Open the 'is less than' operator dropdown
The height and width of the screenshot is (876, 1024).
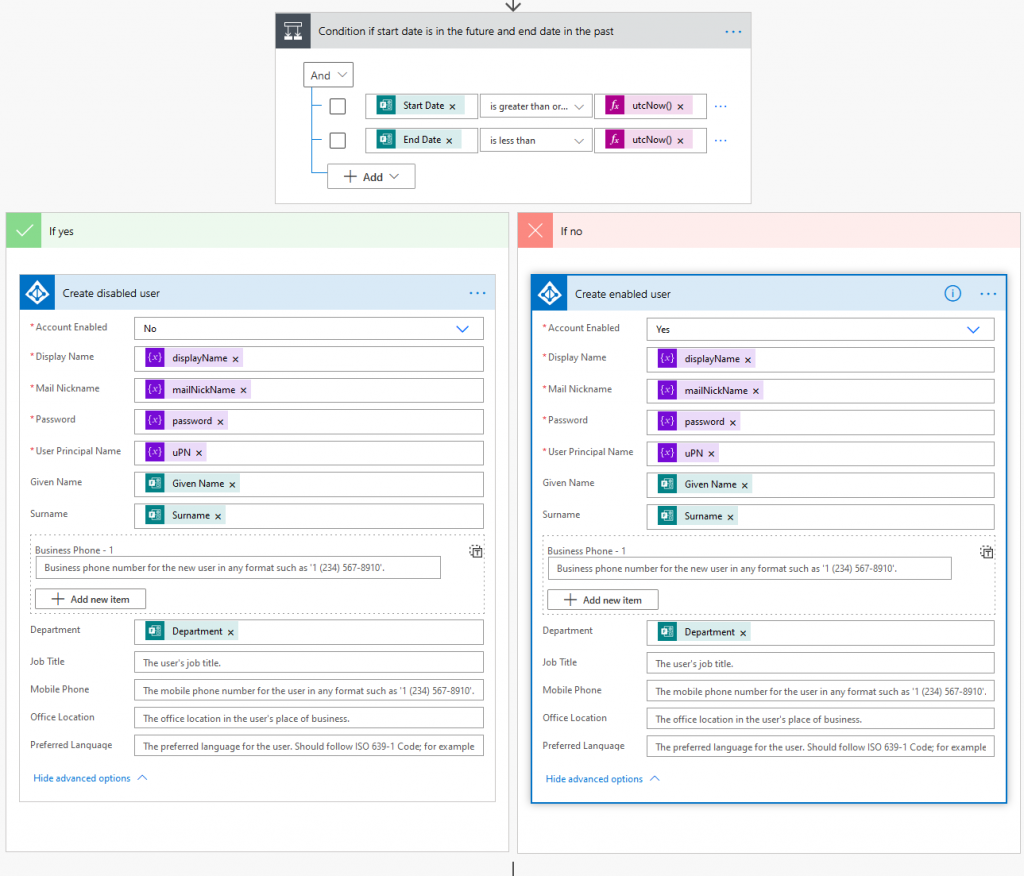(x=535, y=141)
